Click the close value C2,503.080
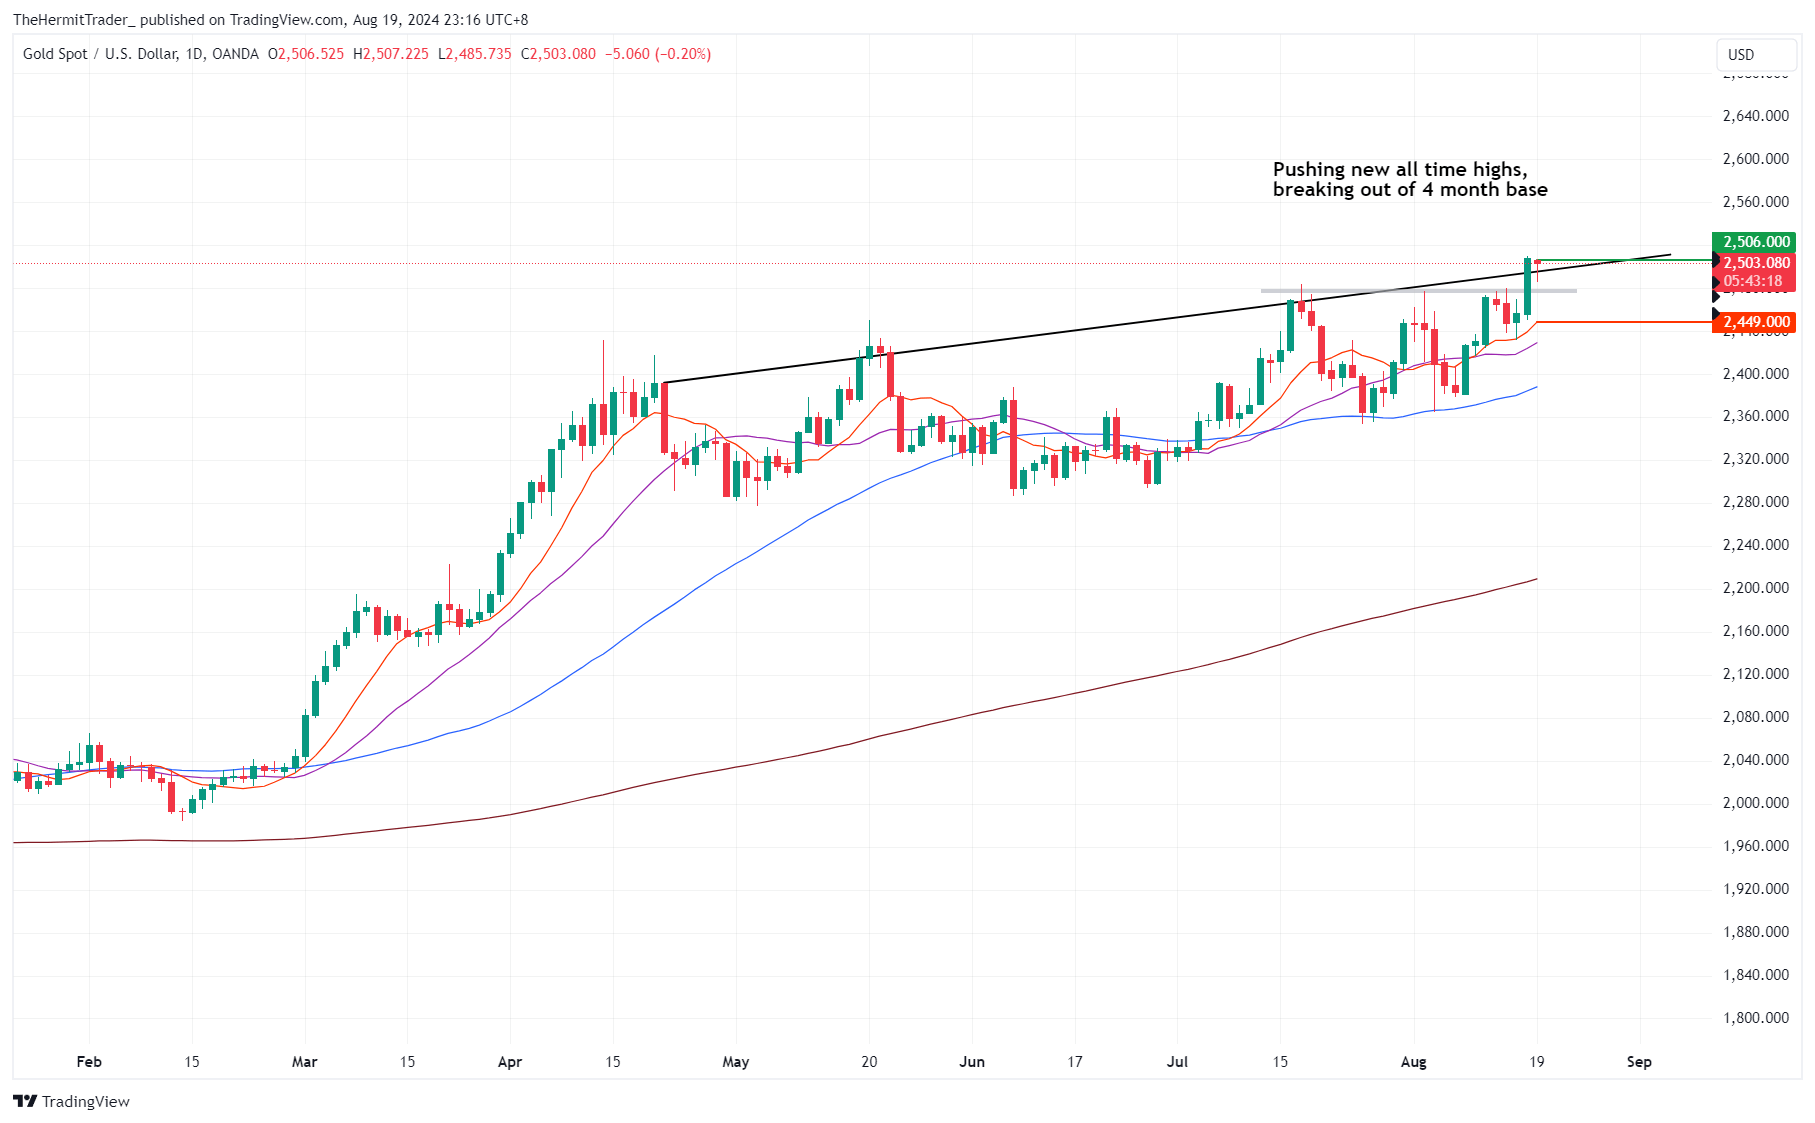 (558, 54)
